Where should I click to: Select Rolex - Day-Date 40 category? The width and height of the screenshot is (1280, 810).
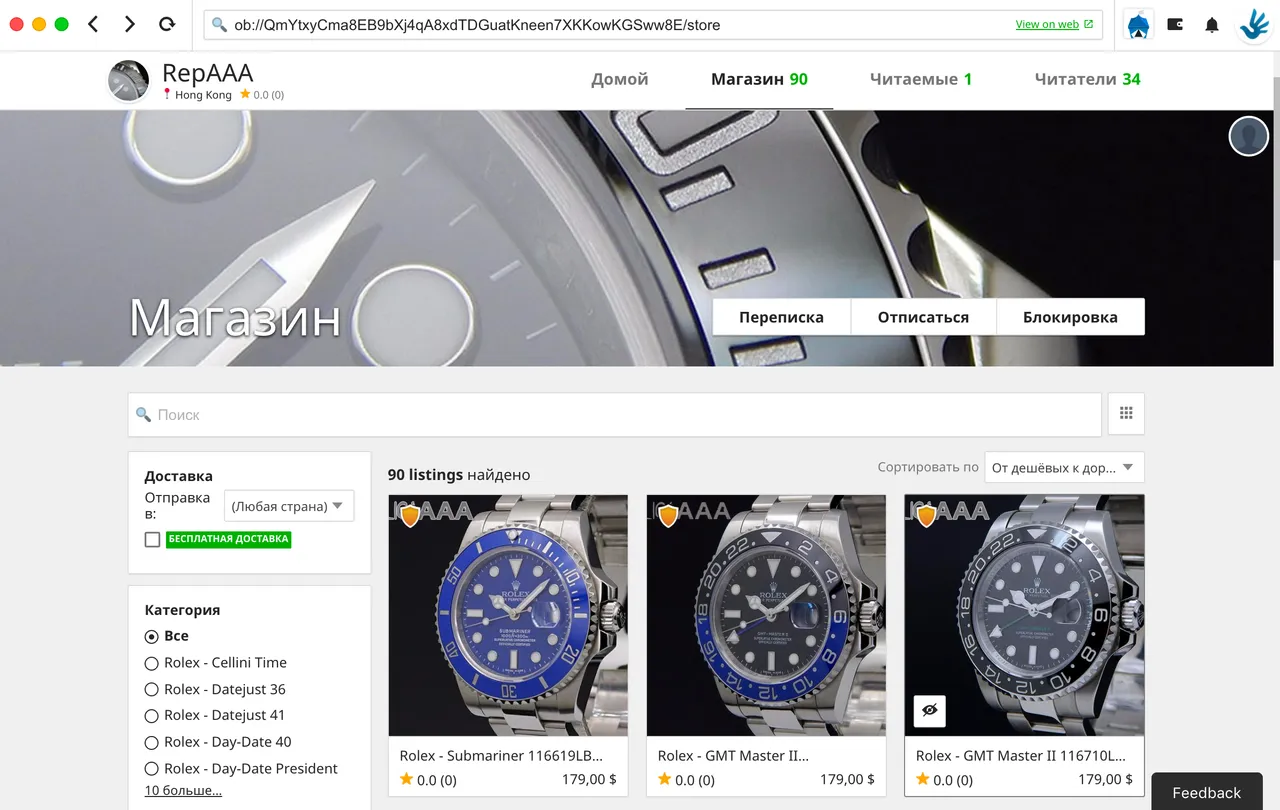(x=152, y=742)
